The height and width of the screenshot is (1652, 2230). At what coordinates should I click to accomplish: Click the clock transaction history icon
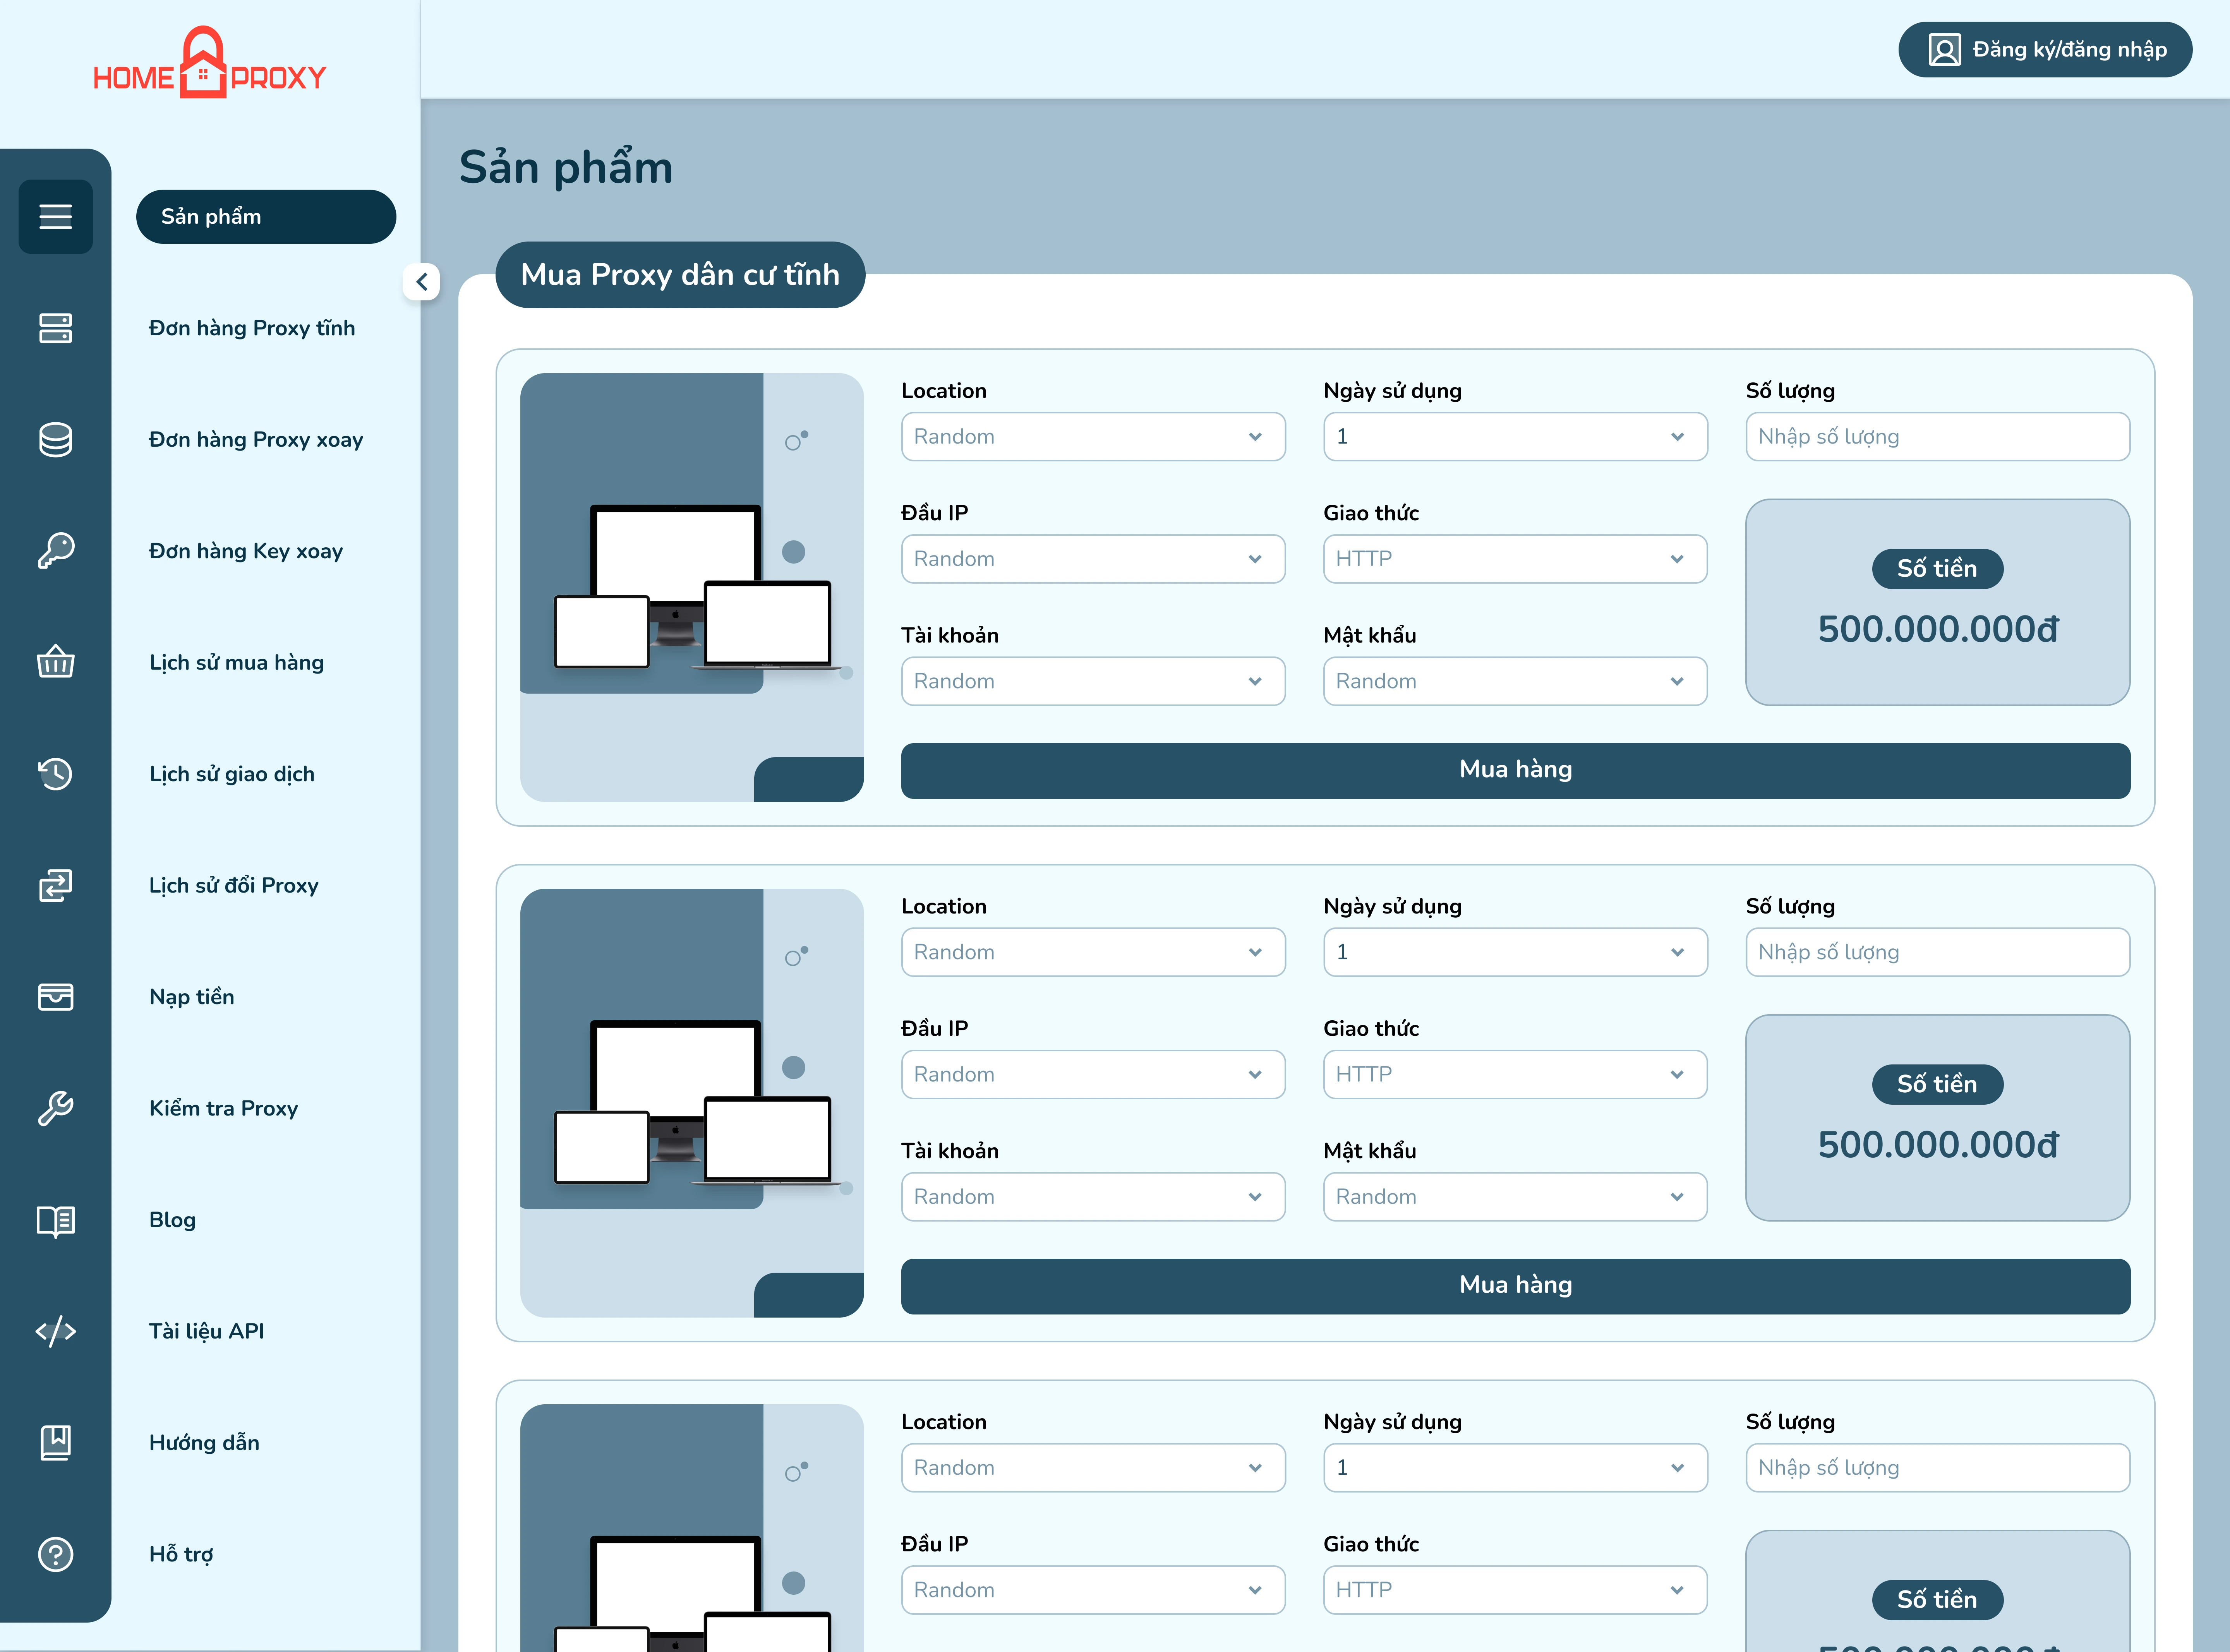tap(55, 773)
